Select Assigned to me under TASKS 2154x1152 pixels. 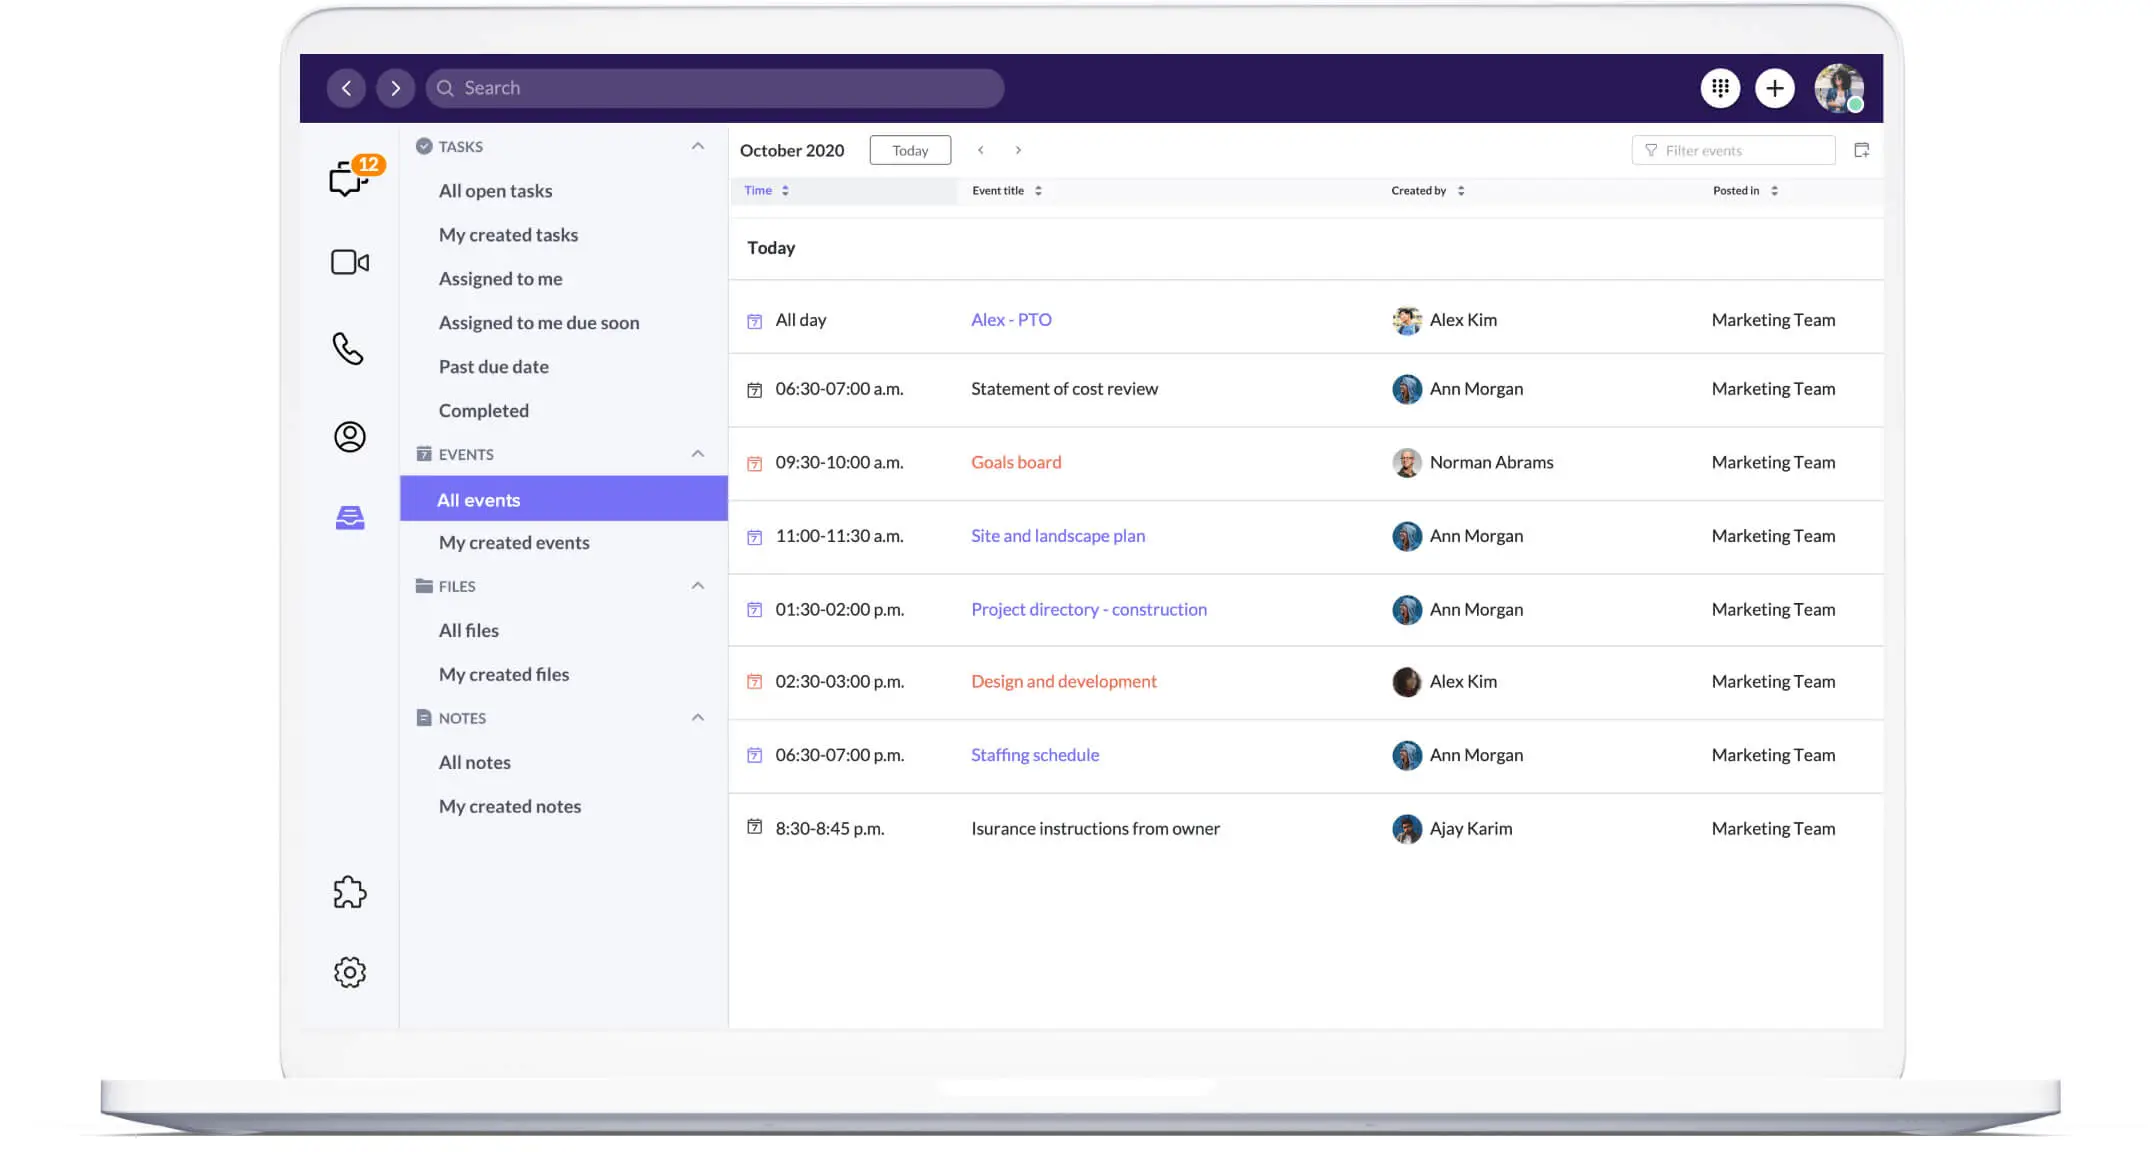pyautogui.click(x=500, y=278)
